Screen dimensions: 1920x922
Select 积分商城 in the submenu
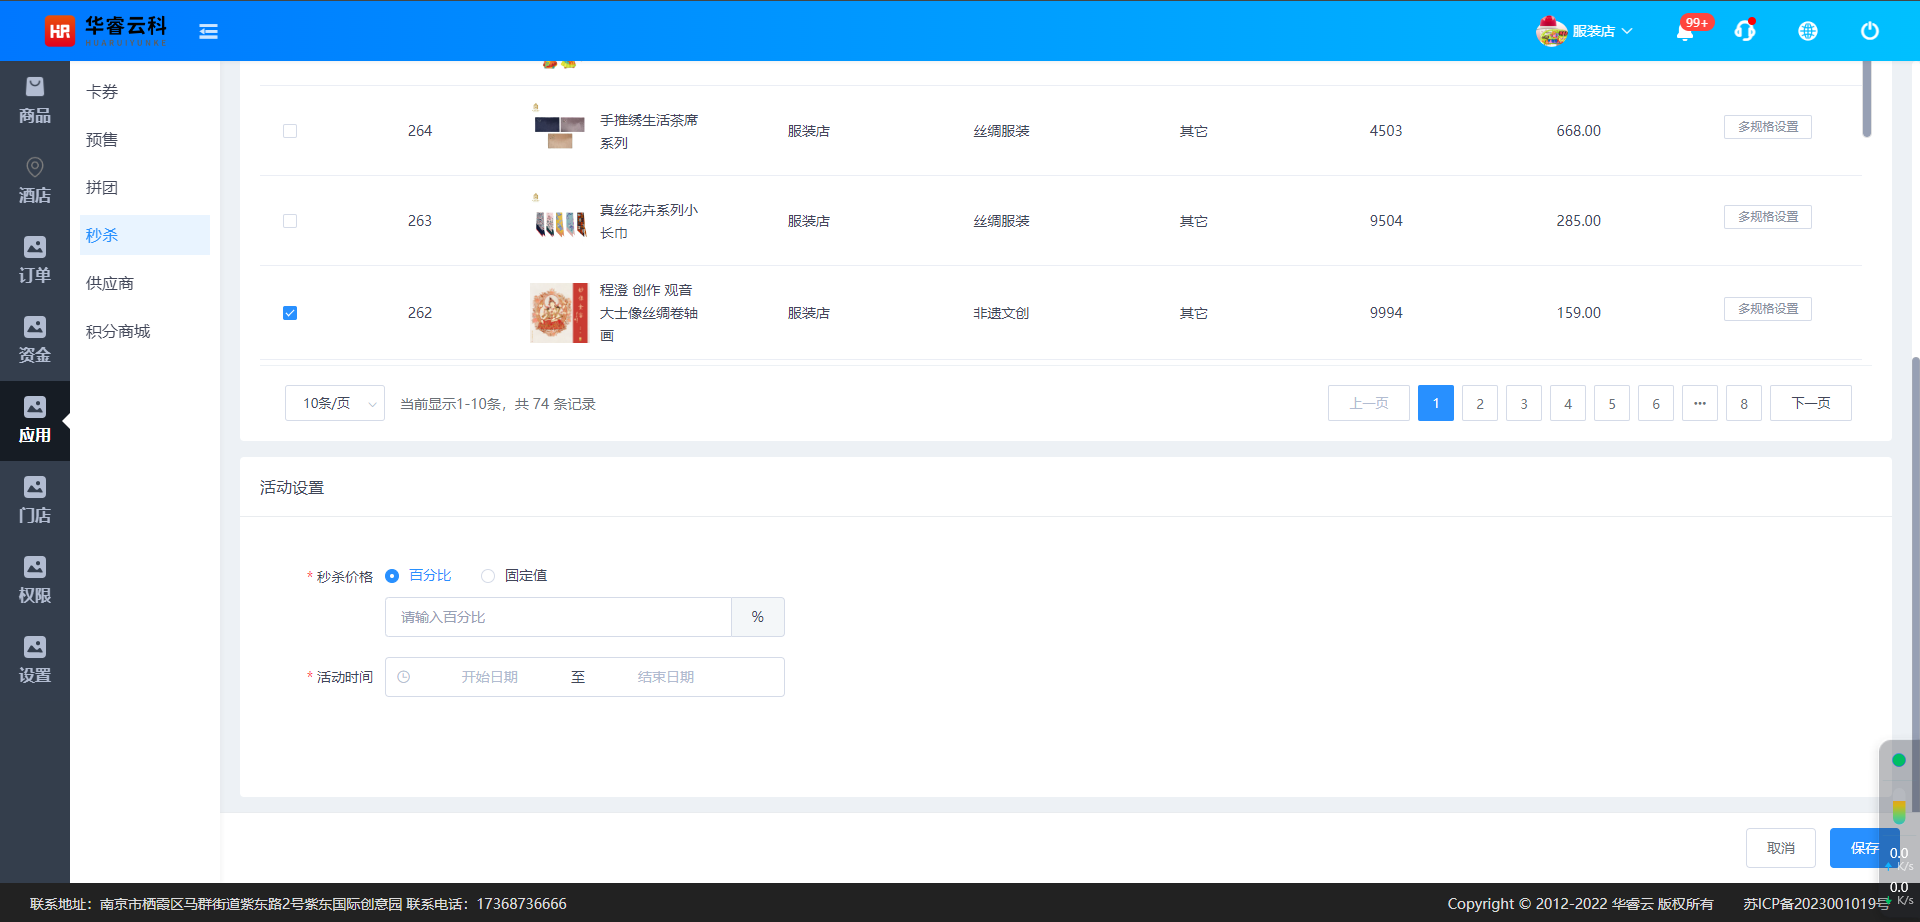118,331
